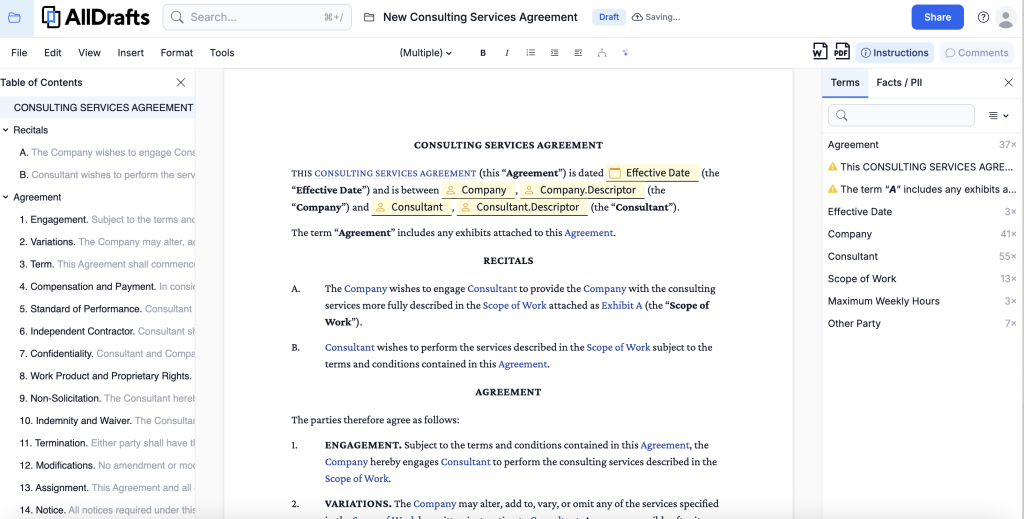
Task: Click the folder icon at top left
Action: pos(14,17)
